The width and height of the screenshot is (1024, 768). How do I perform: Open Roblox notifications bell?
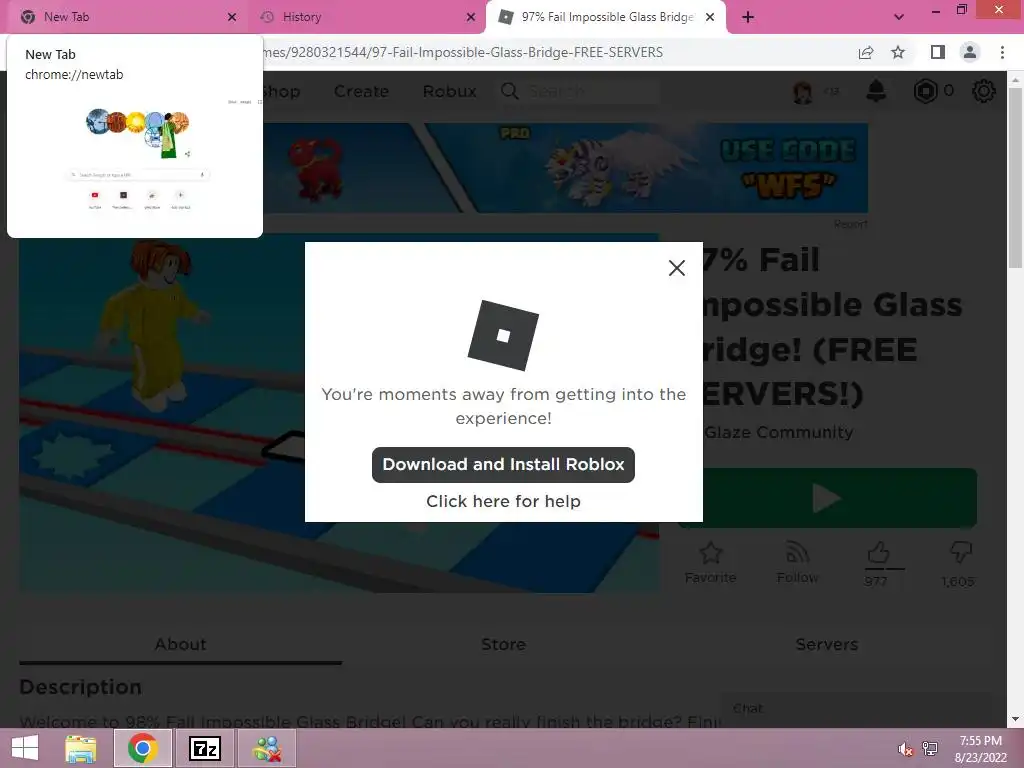(876, 91)
